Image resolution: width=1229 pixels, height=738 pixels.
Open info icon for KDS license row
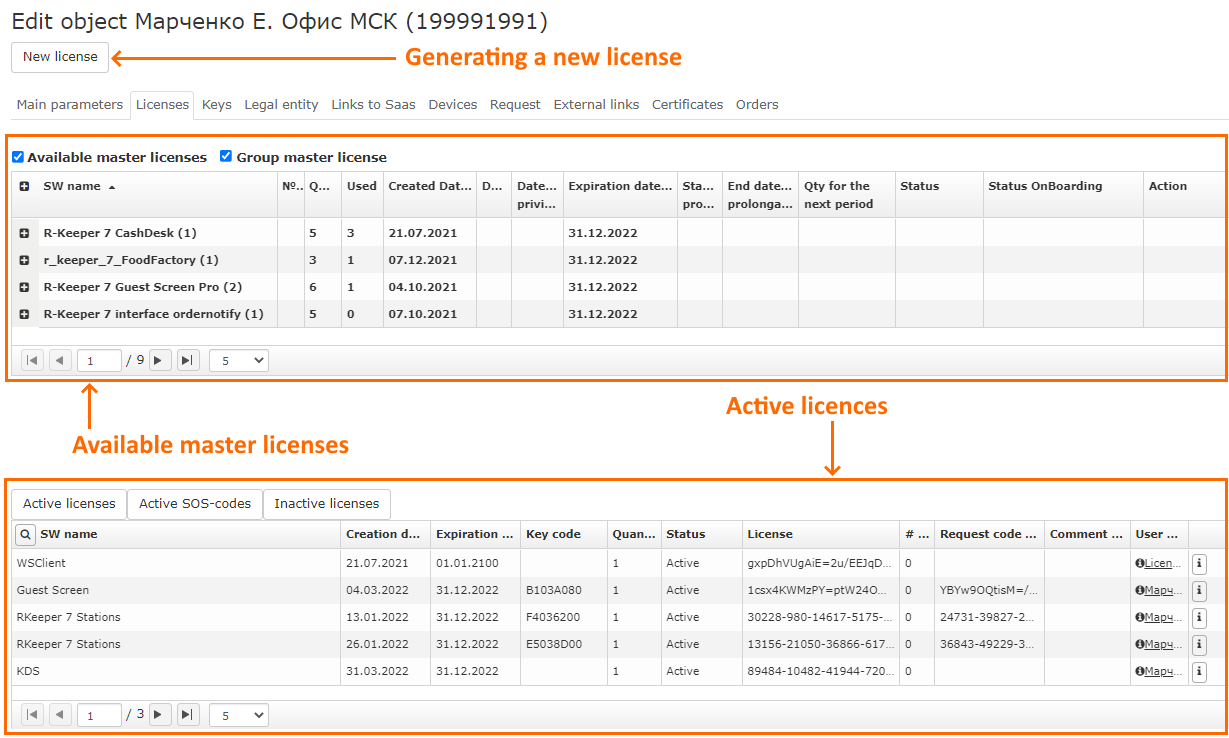1199,672
